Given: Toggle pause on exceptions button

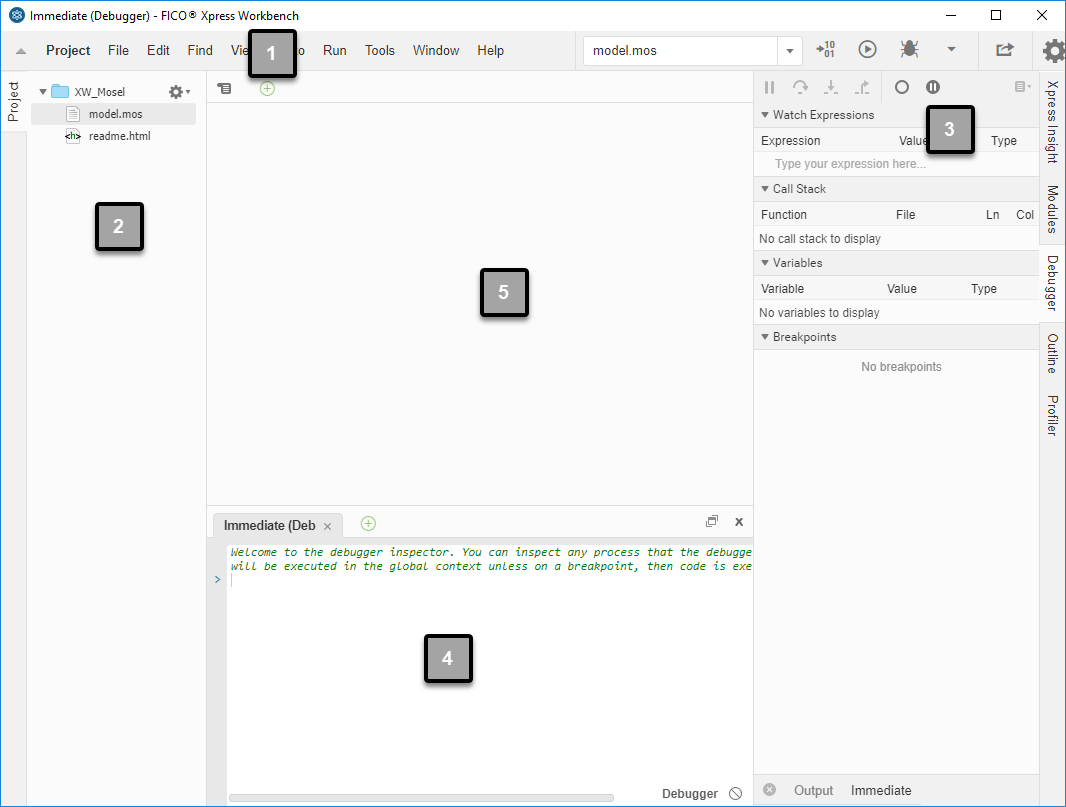Looking at the screenshot, I should tap(932, 88).
